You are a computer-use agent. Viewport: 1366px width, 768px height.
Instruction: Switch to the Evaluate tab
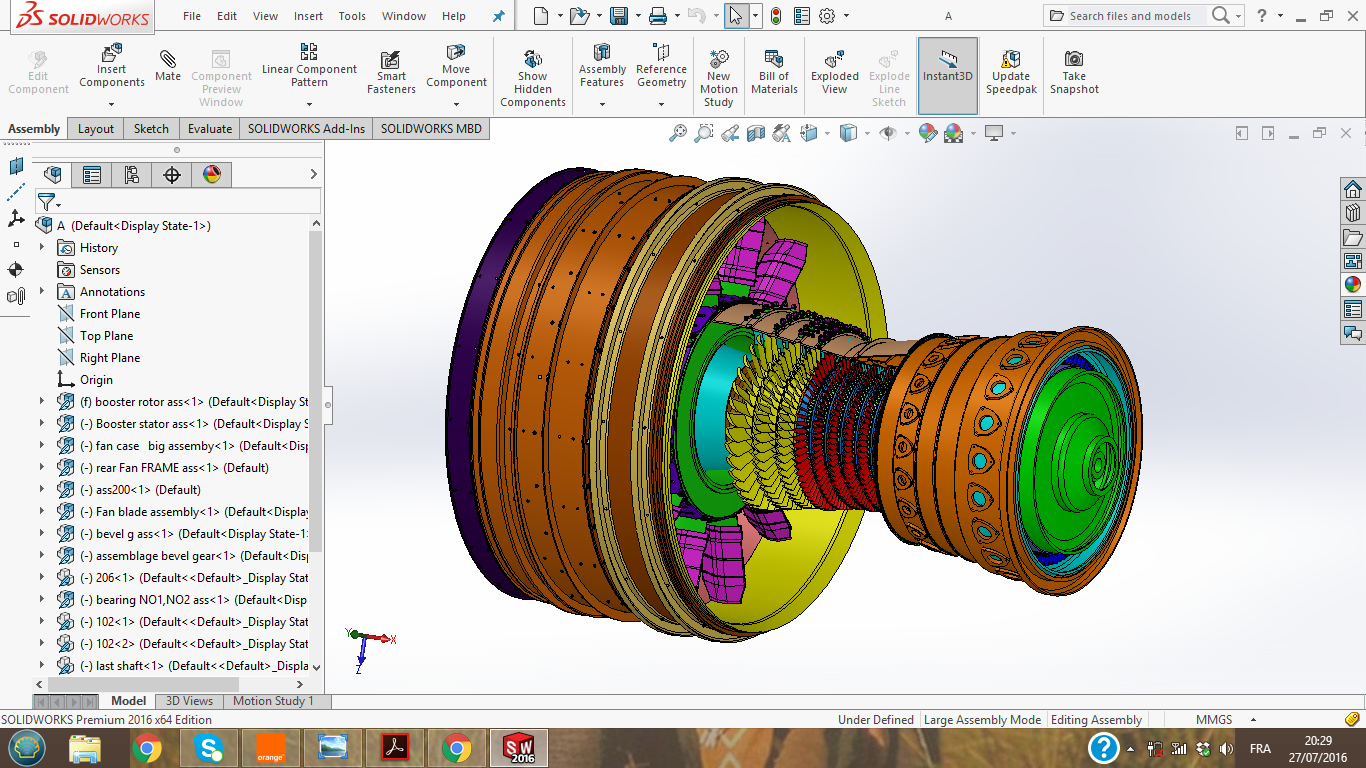pos(210,129)
